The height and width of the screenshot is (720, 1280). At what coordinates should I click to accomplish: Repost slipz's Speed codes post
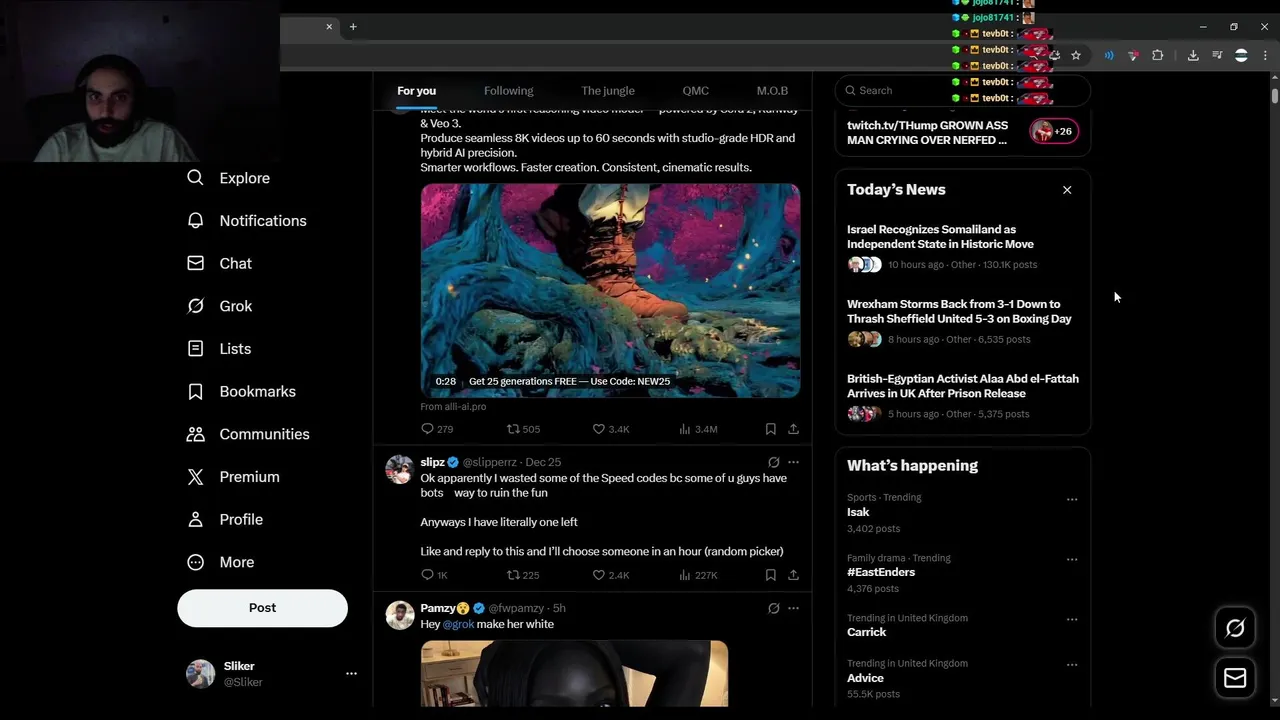(x=523, y=575)
